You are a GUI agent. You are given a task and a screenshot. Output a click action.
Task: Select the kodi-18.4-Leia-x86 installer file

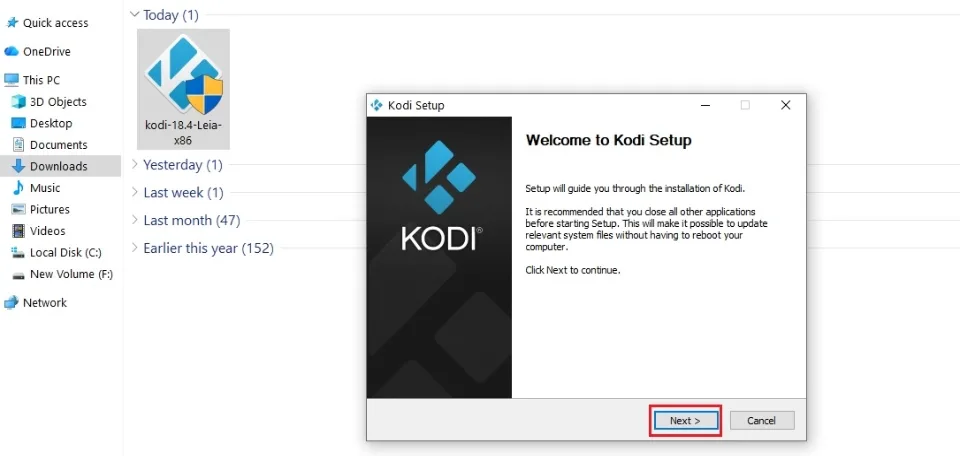[x=183, y=88]
